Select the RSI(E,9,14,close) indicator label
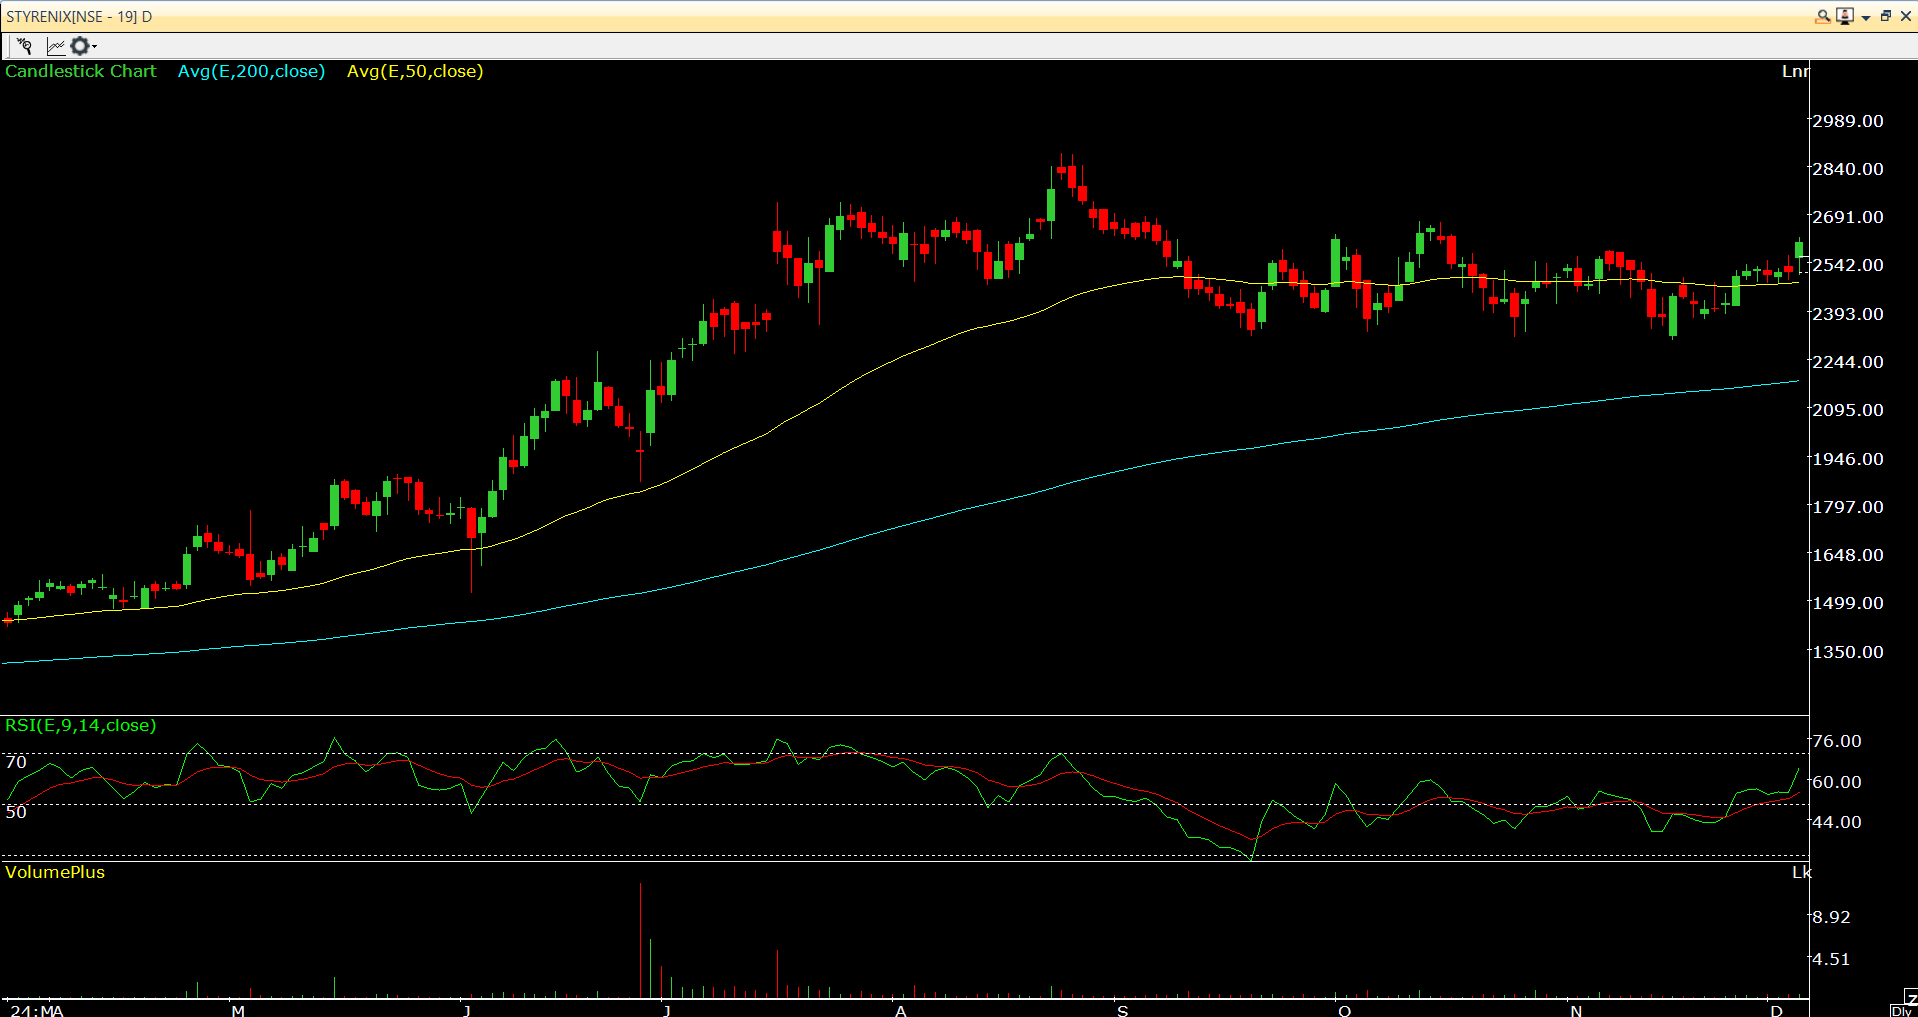The width and height of the screenshot is (1918, 1017). pos(81,725)
